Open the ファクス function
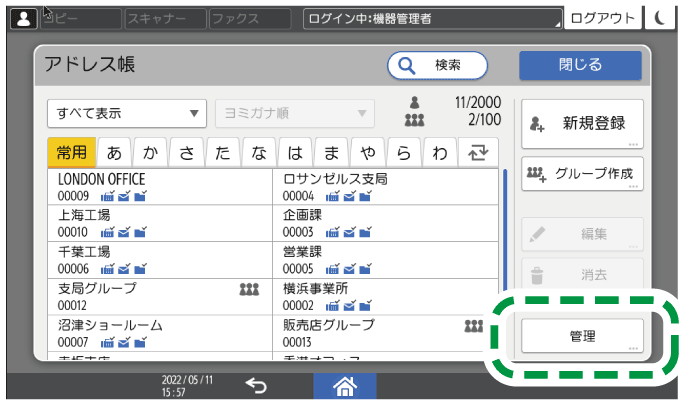 250,18
